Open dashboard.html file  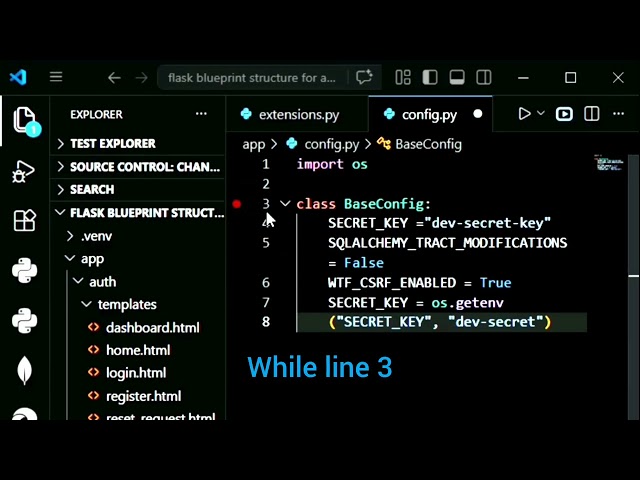(x=153, y=327)
